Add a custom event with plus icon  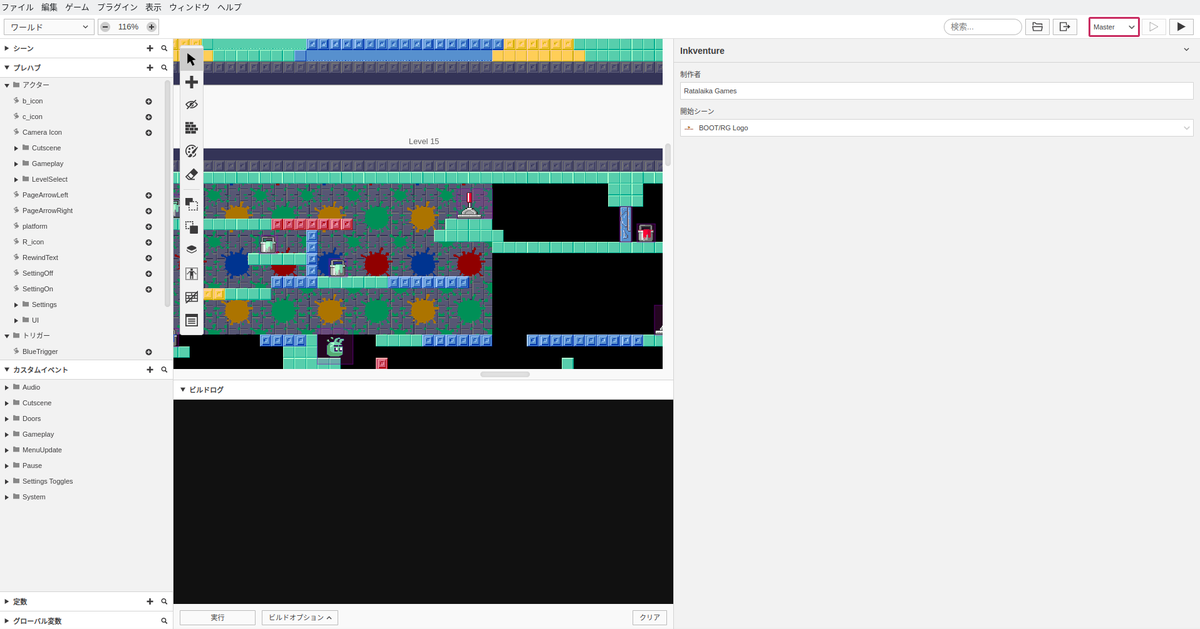pos(150,370)
